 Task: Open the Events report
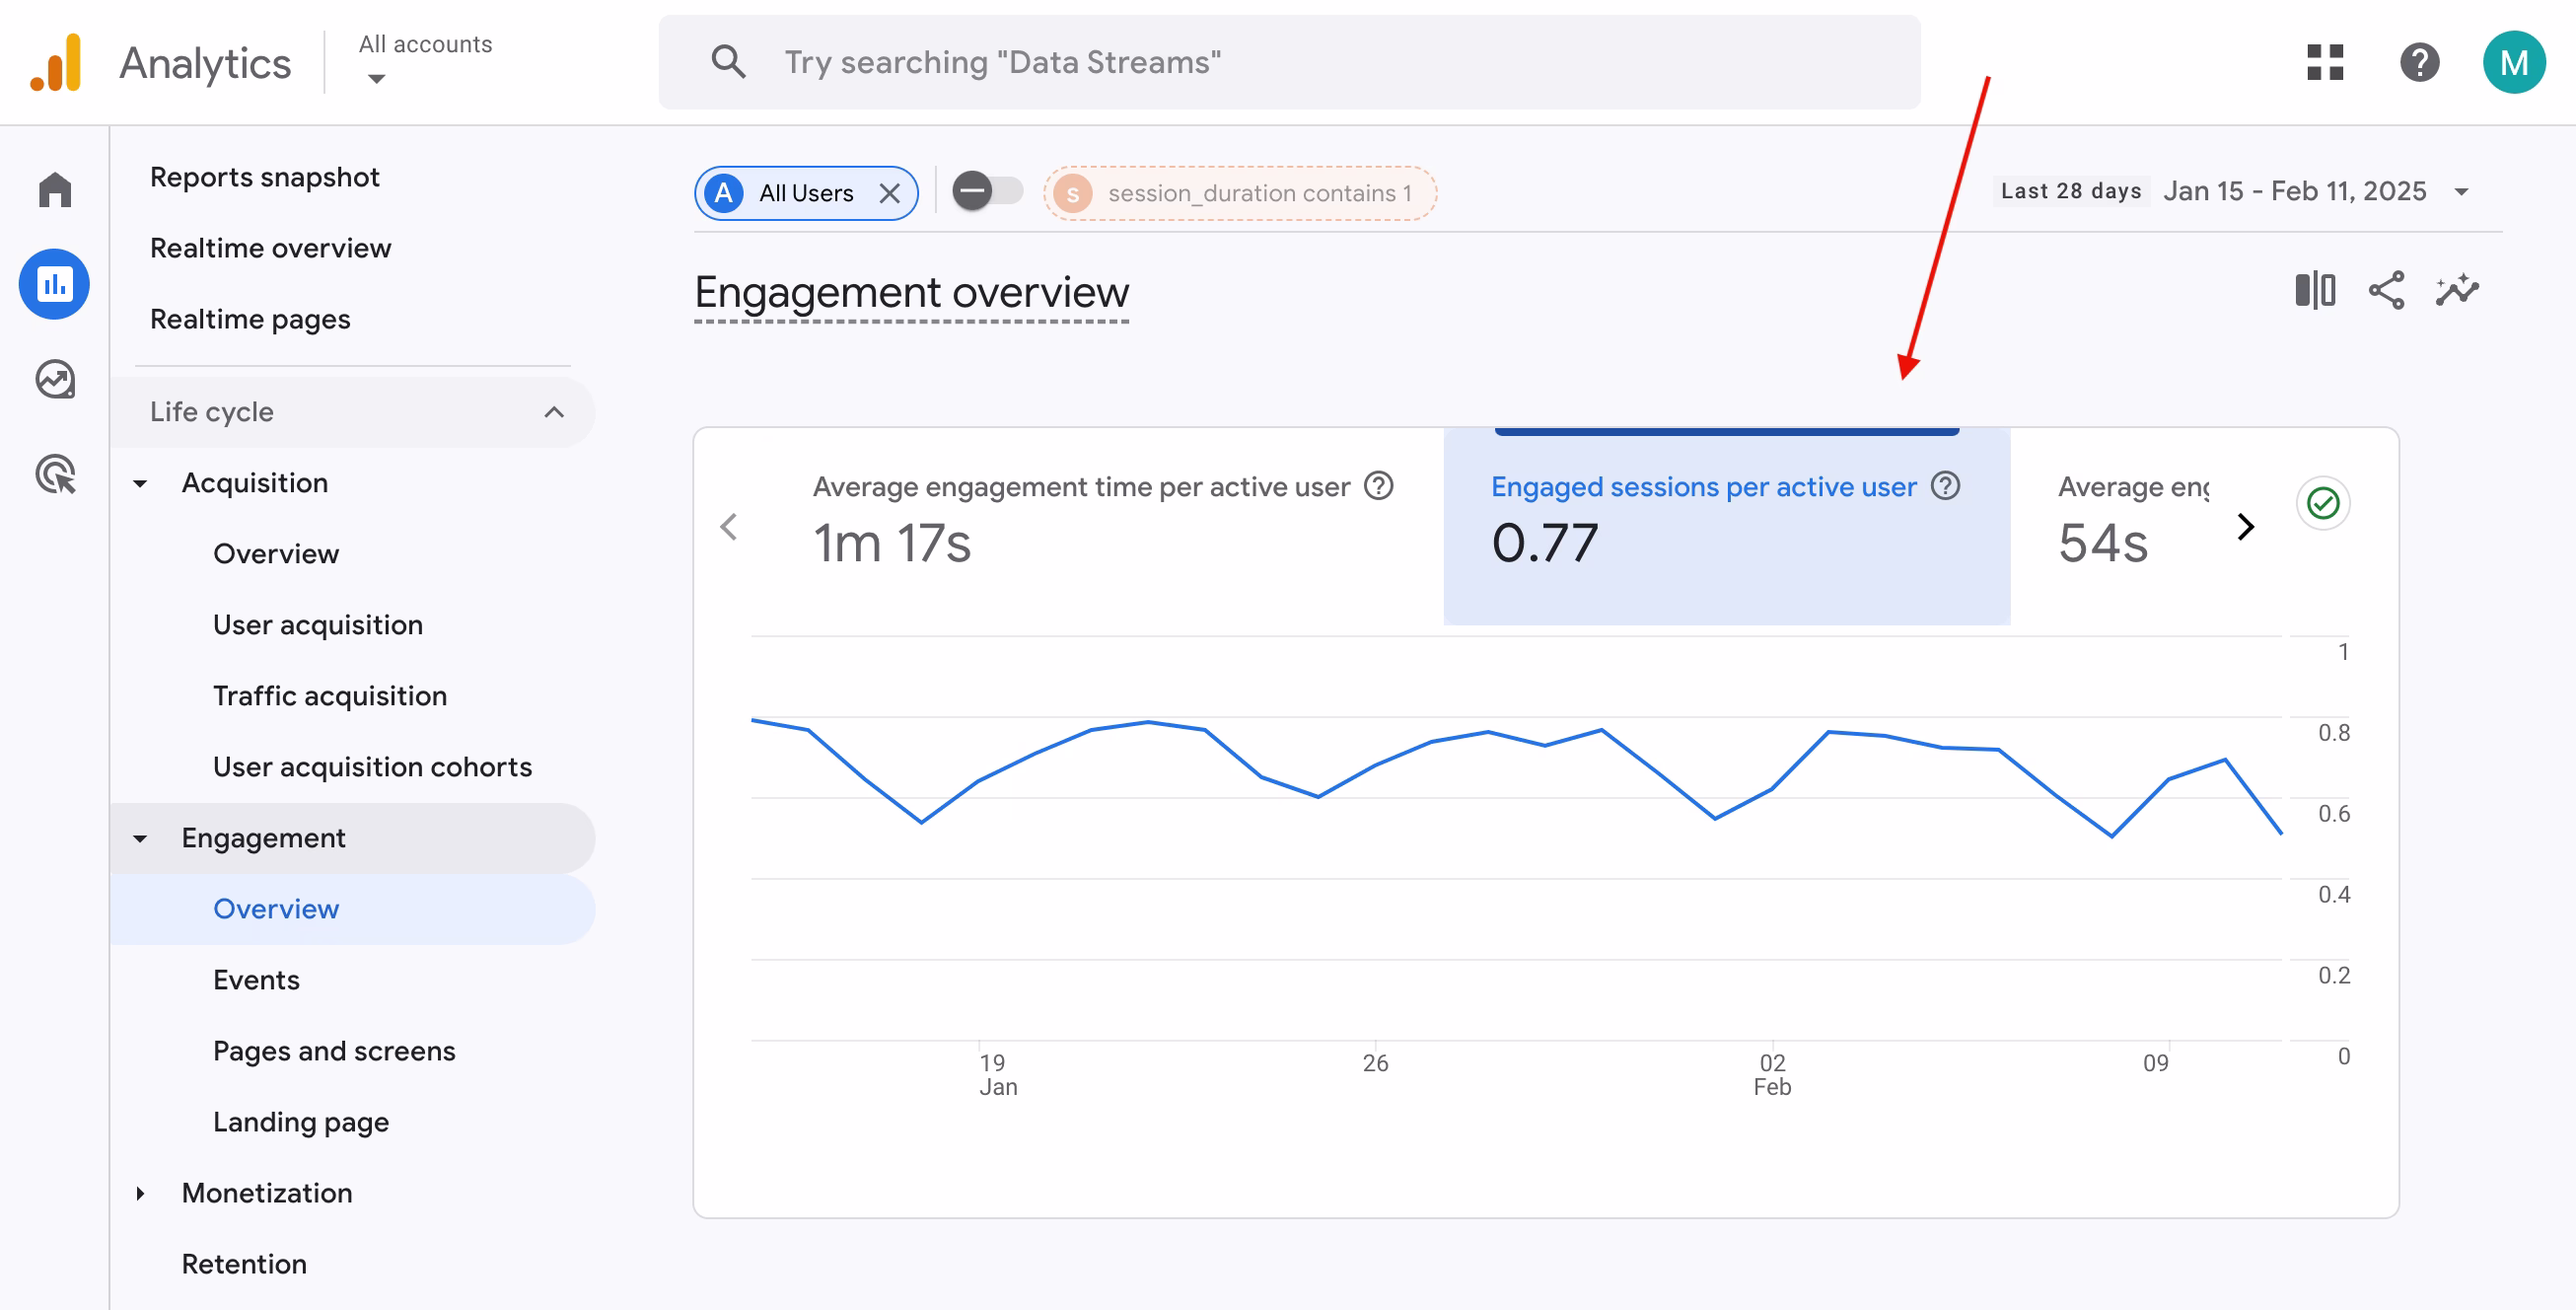[256, 979]
